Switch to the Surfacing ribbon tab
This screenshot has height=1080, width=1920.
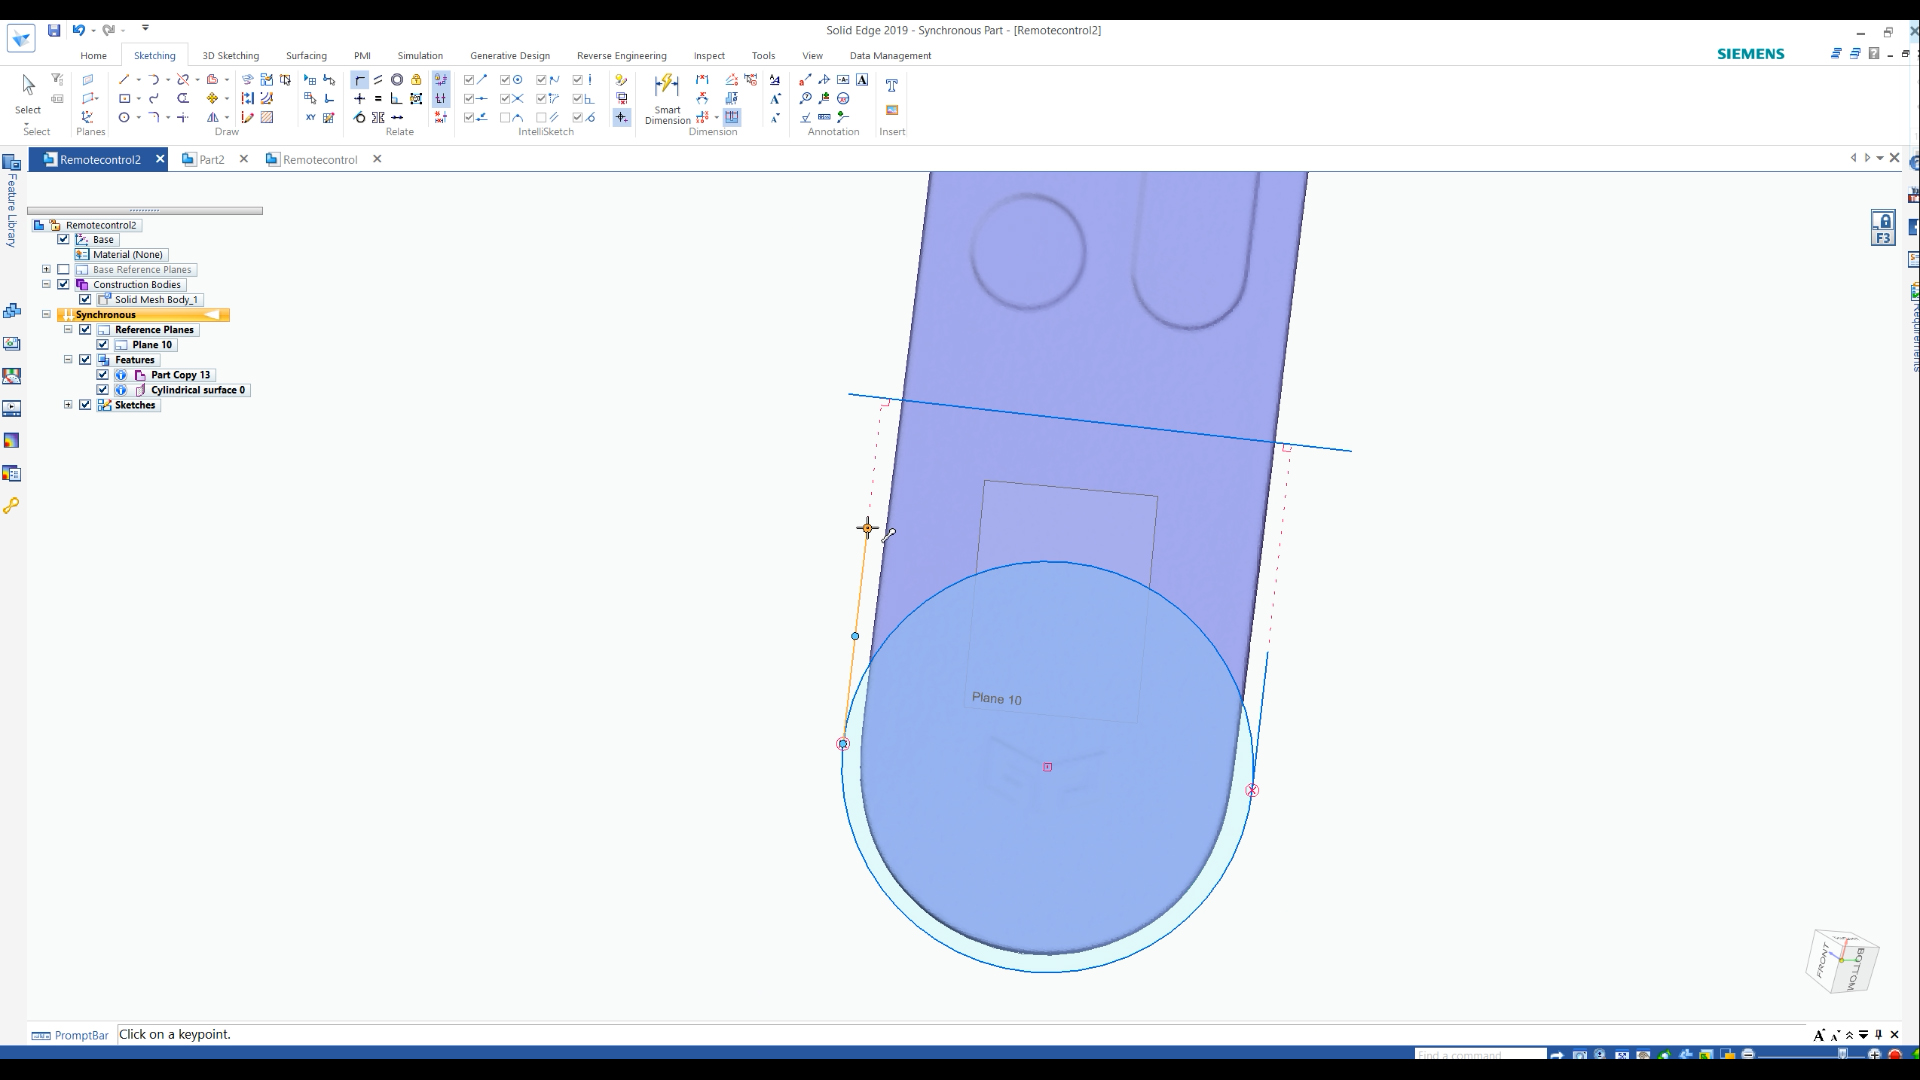(306, 55)
